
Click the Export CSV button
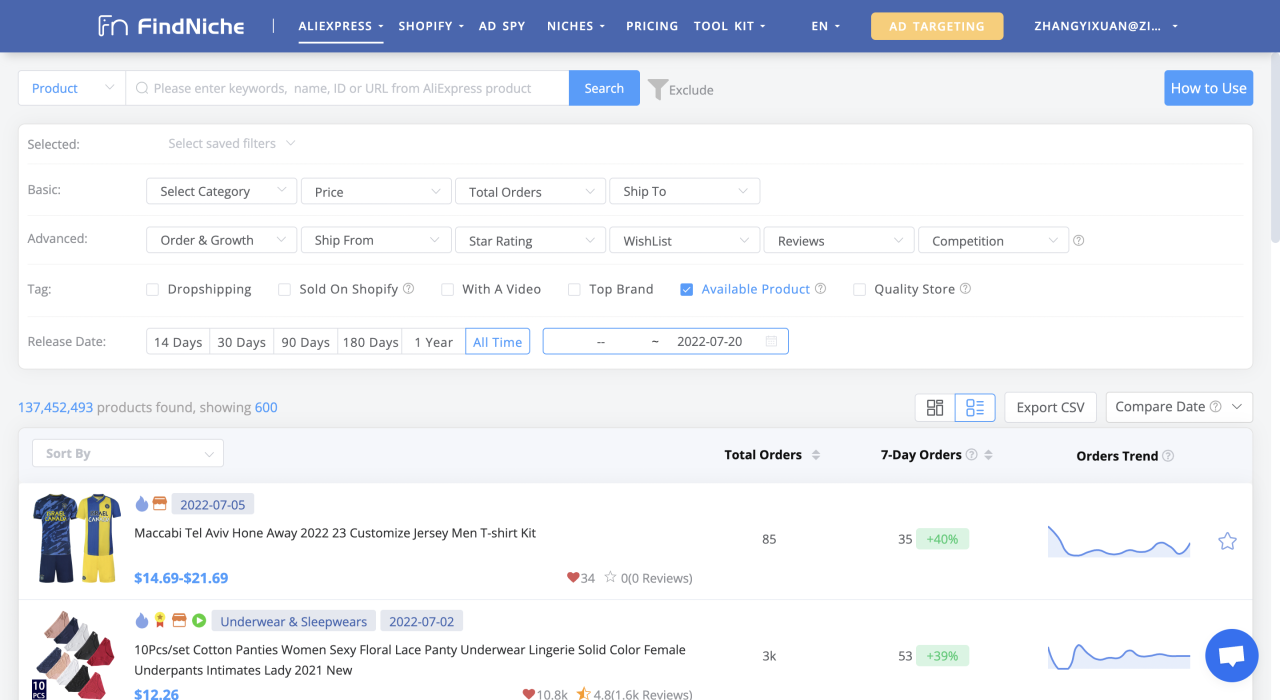[1050, 407]
